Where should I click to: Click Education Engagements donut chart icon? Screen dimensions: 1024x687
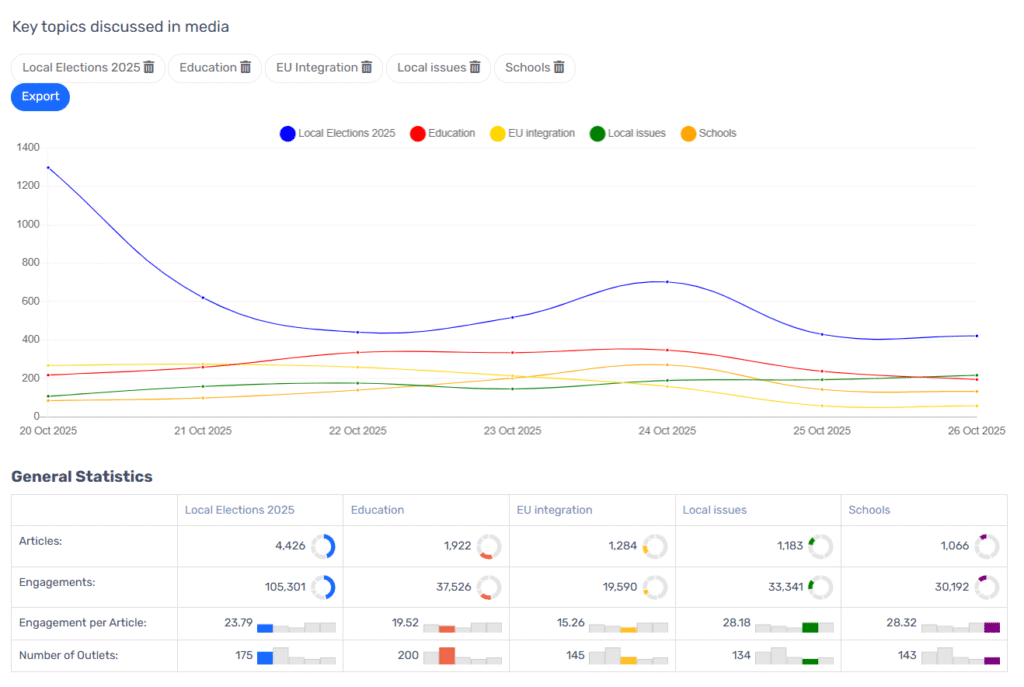(488, 587)
